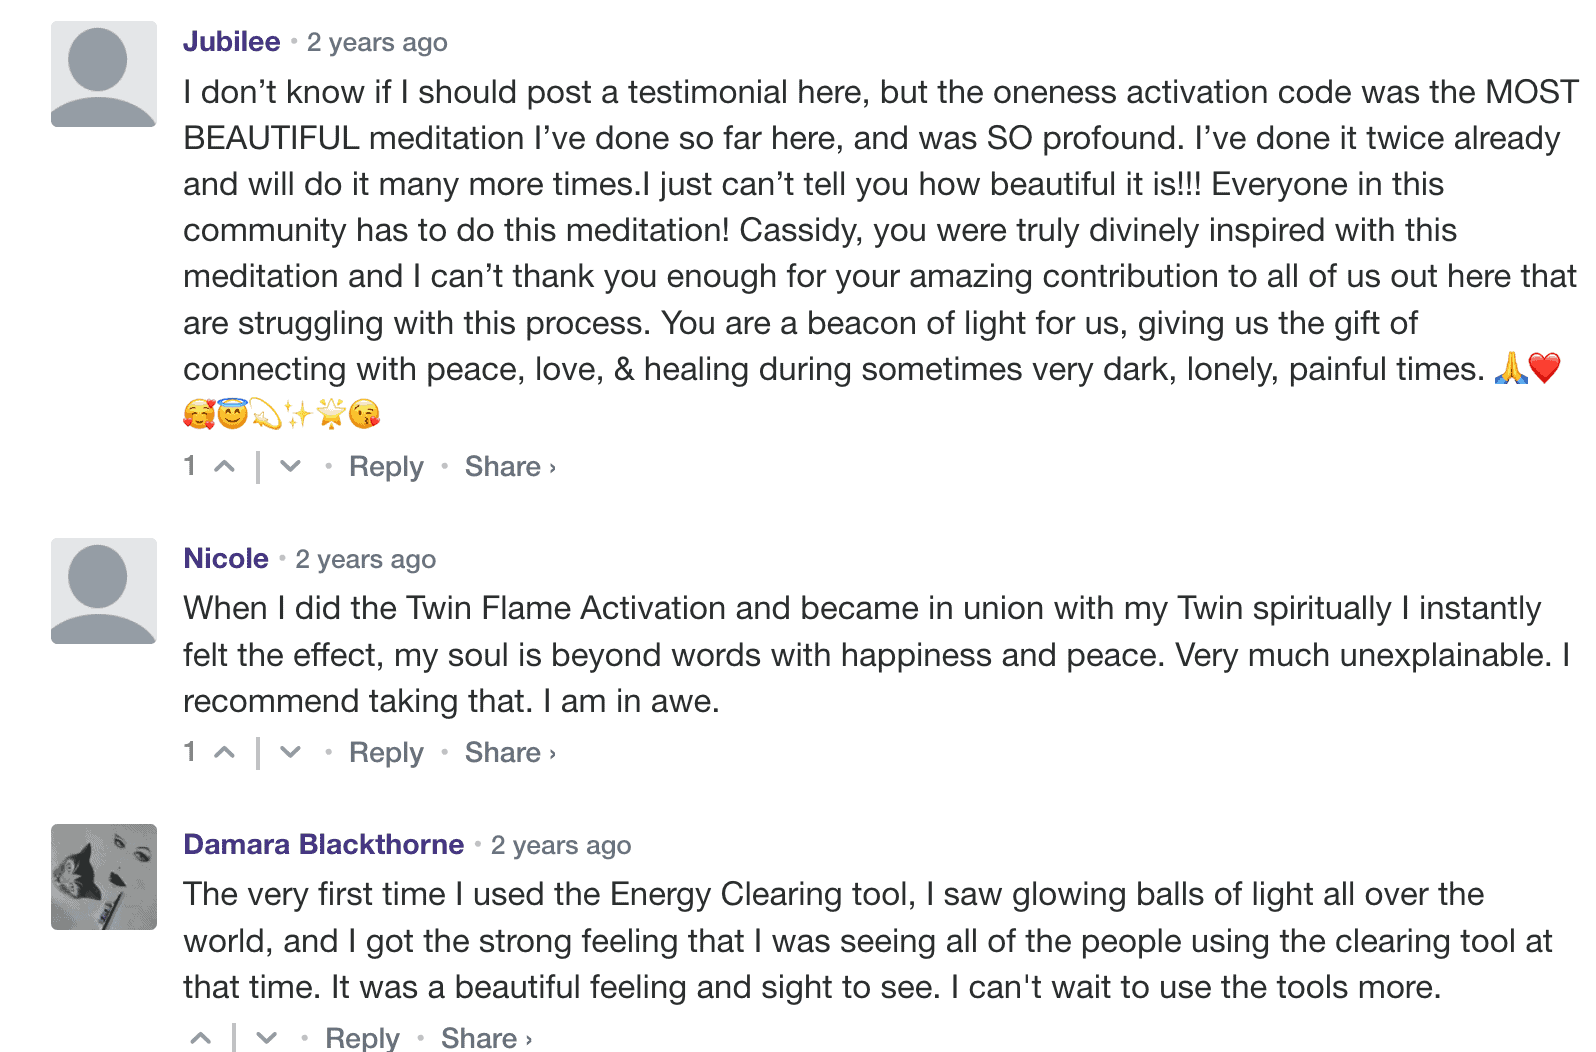Upvote Nicole's comment
The width and height of the screenshot is (1596, 1052).
coord(225,752)
